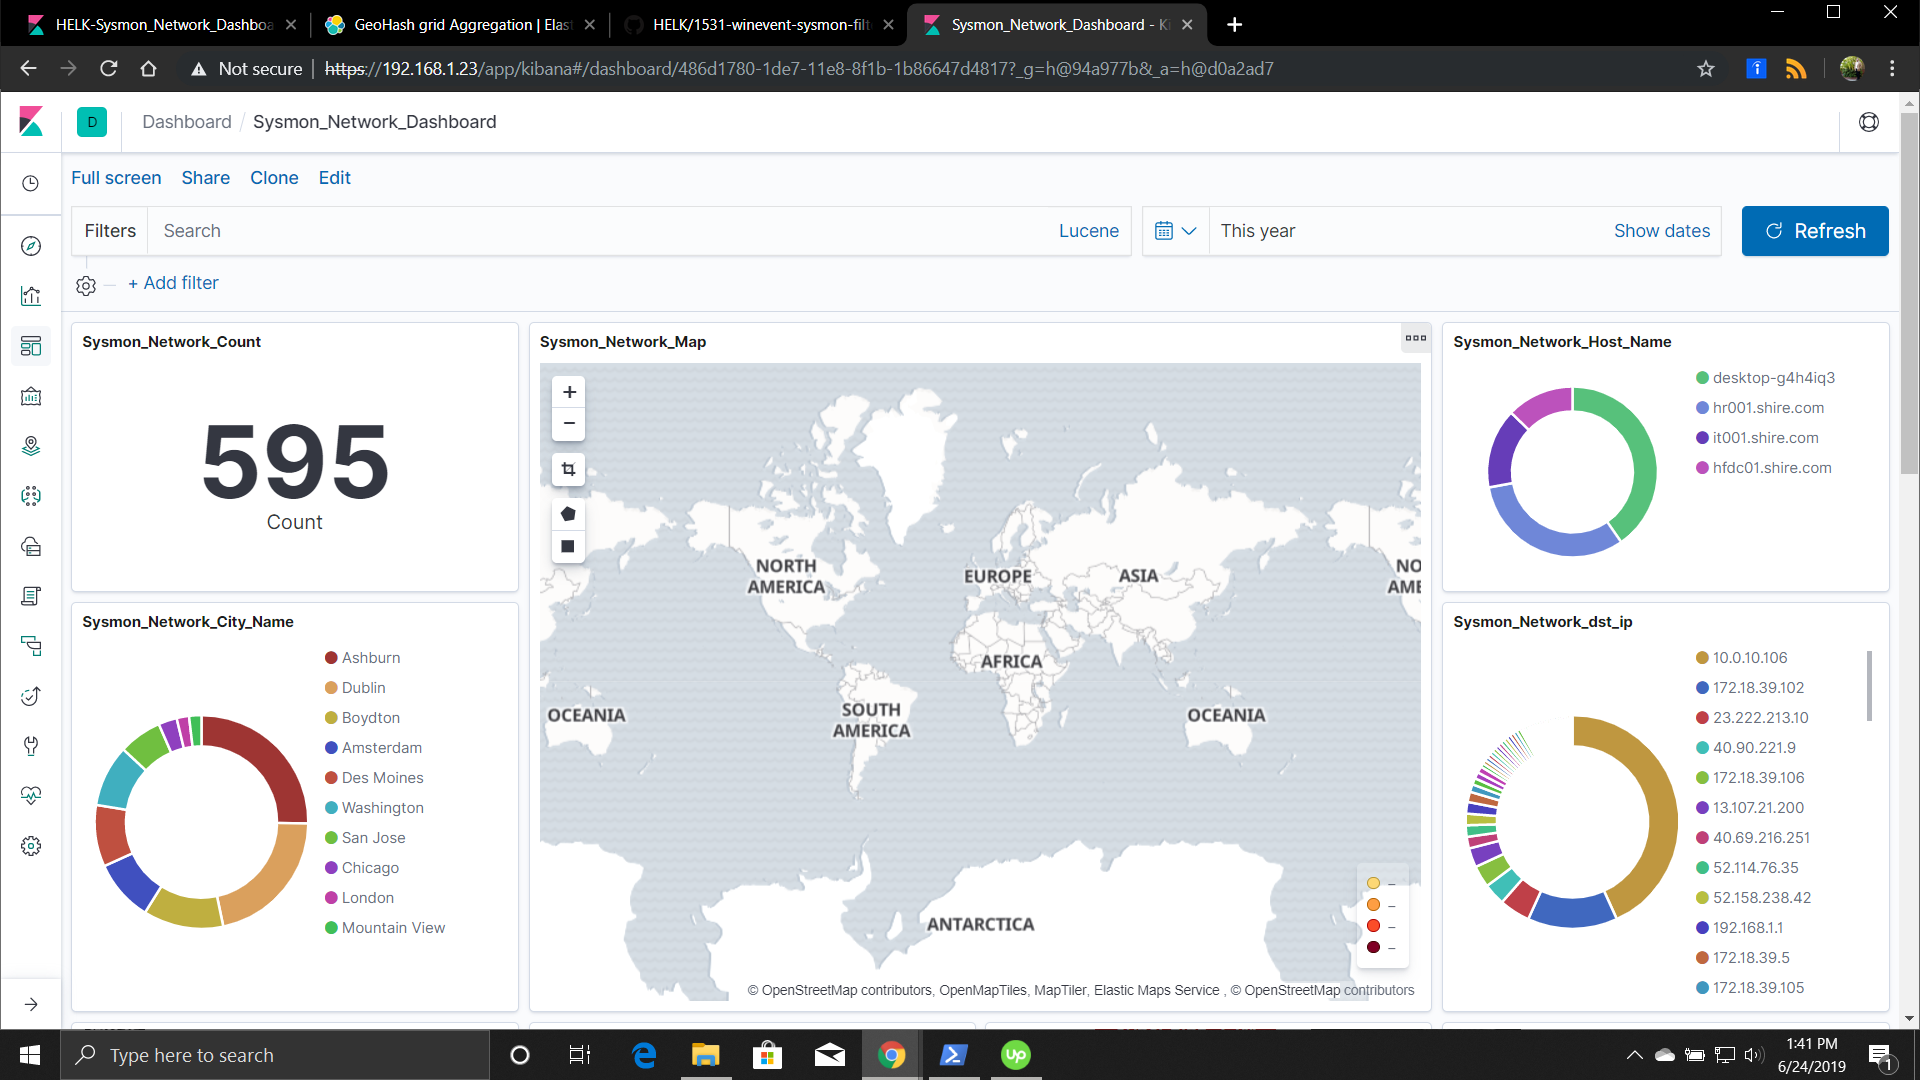This screenshot has width=1920, height=1080.
Task: Open Dev Tools using the wrench icon
Action: click(31, 746)
